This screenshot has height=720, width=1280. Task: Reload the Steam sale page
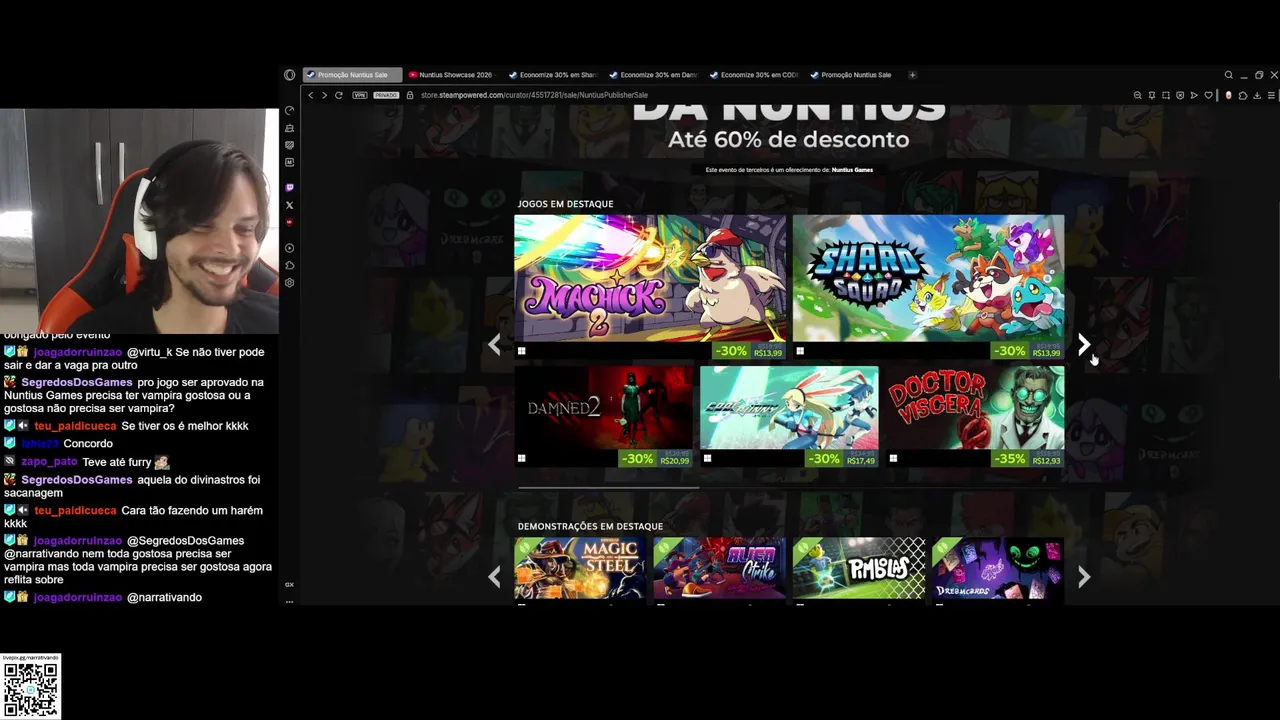339,95
